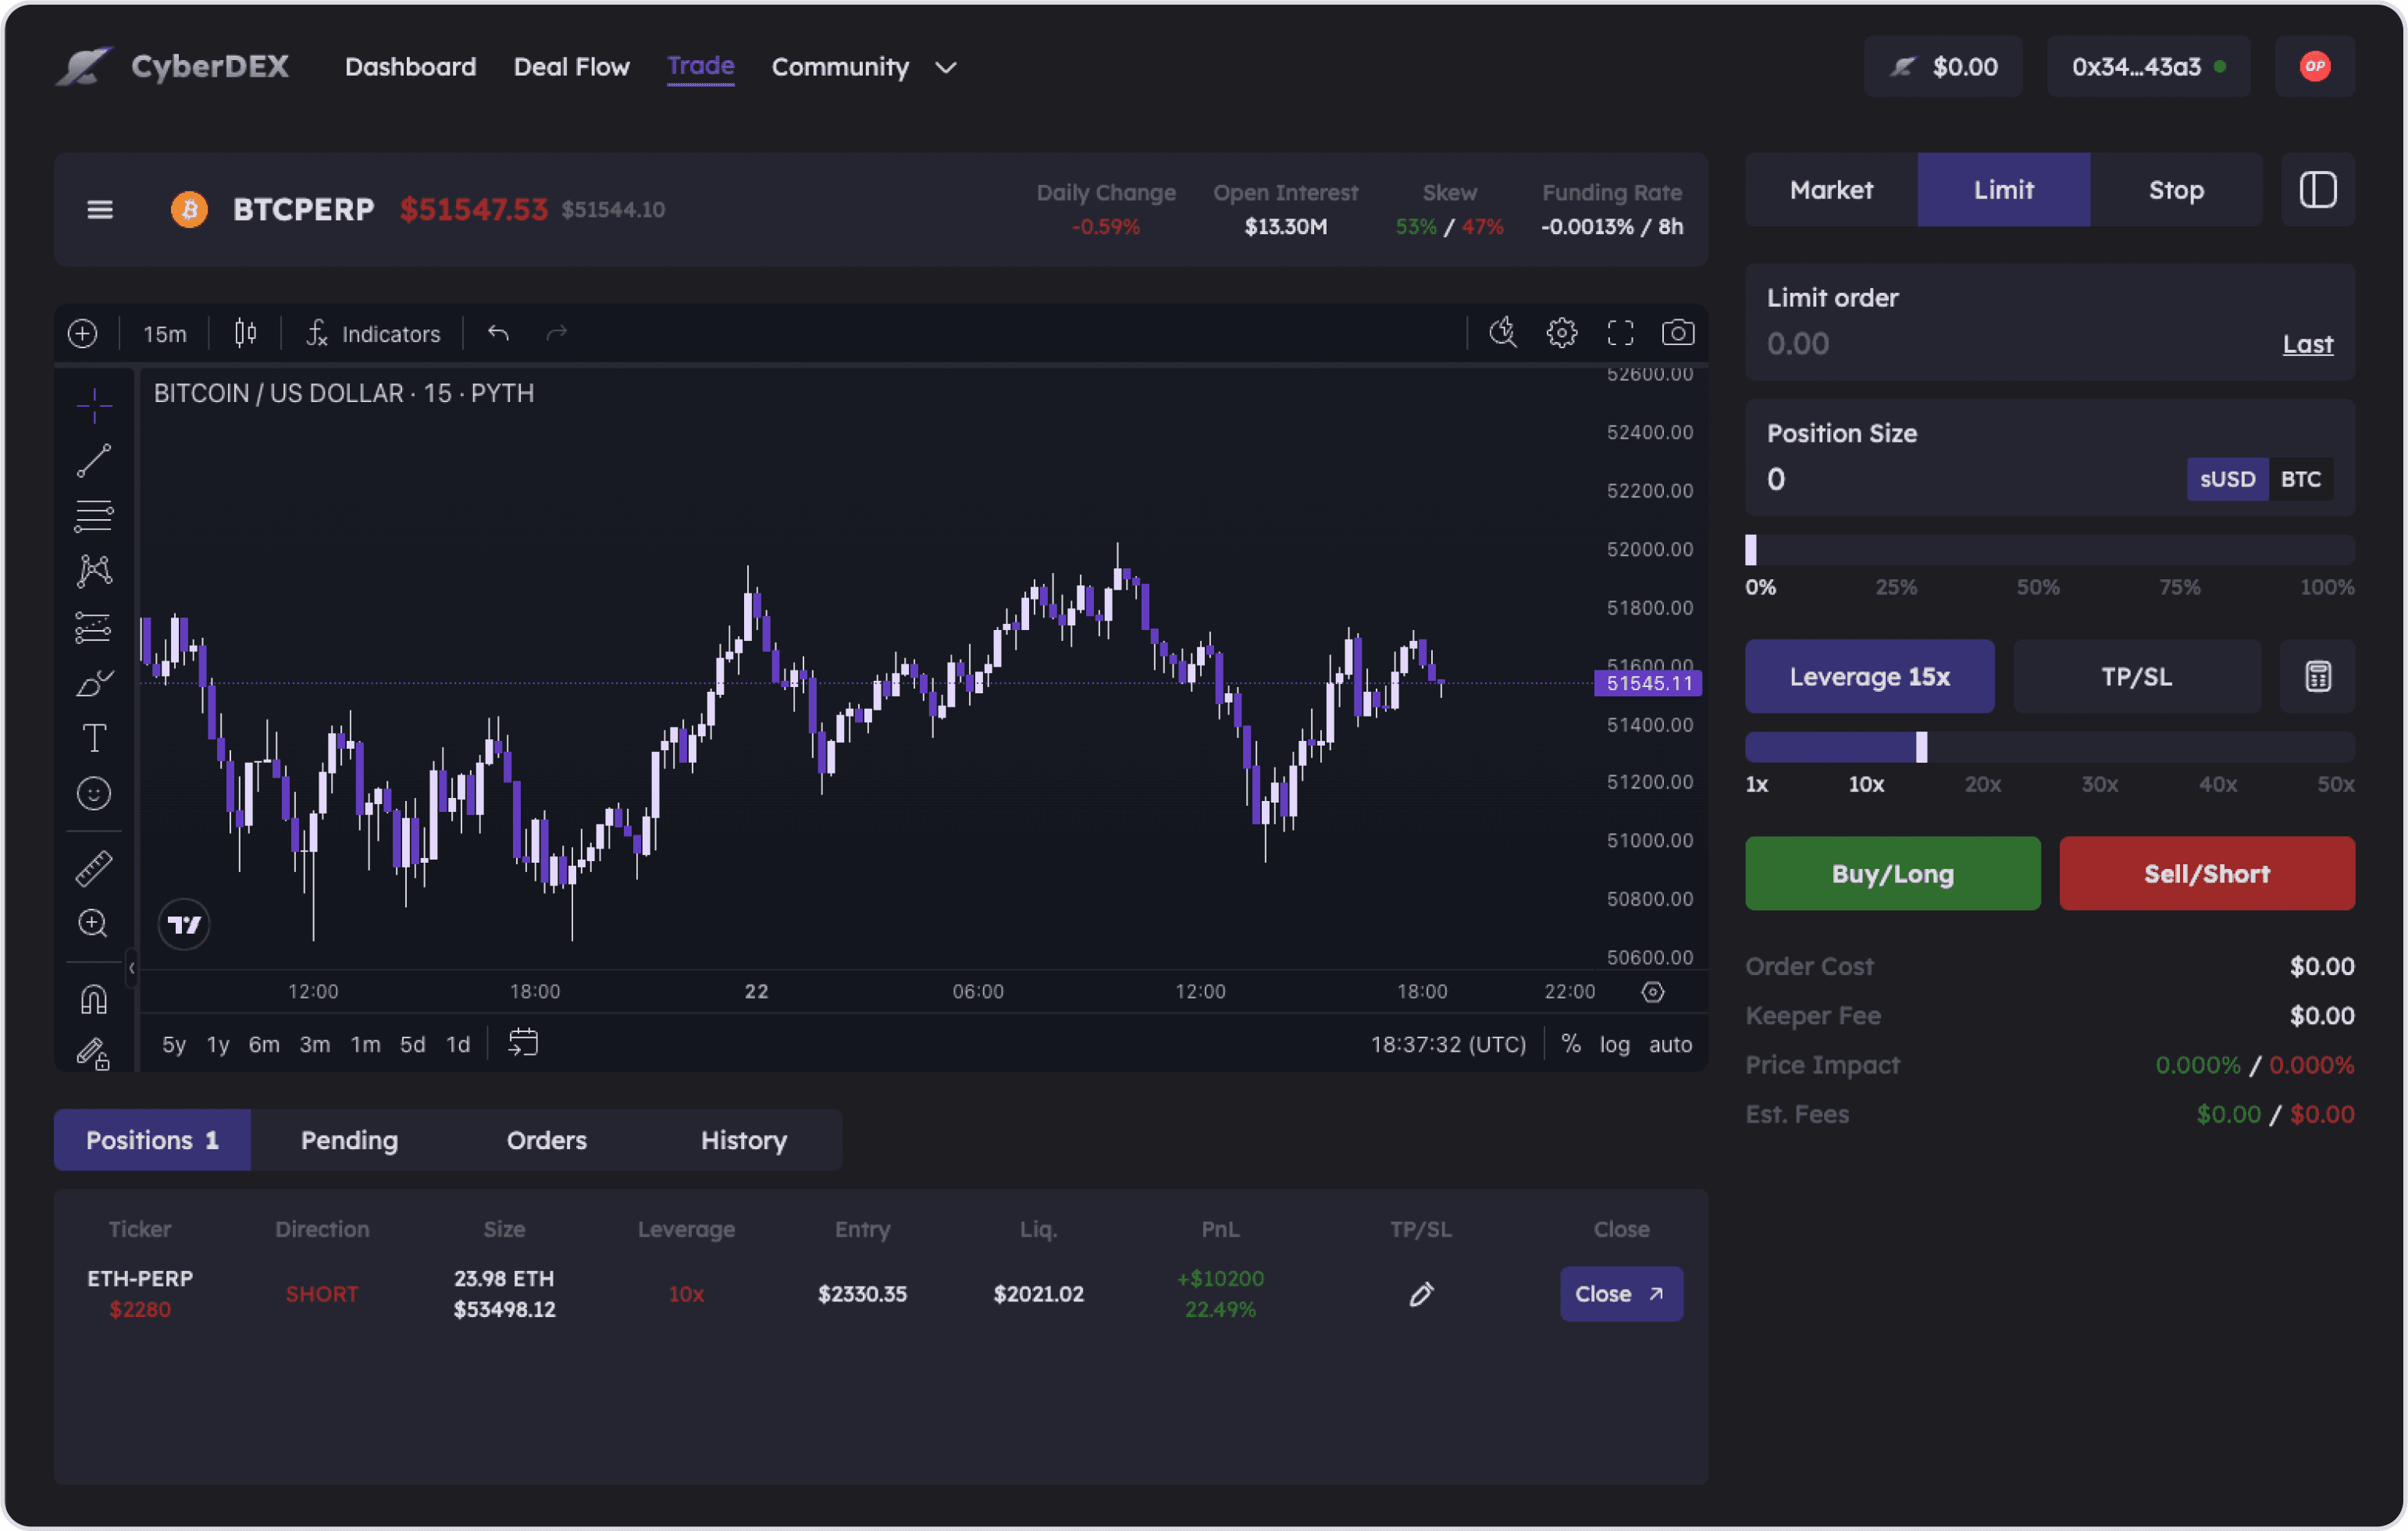Switch position size currency to BTC
Image resolution: width=2408 pixels, height=1531 pixels.
(x=2301, y=479)
